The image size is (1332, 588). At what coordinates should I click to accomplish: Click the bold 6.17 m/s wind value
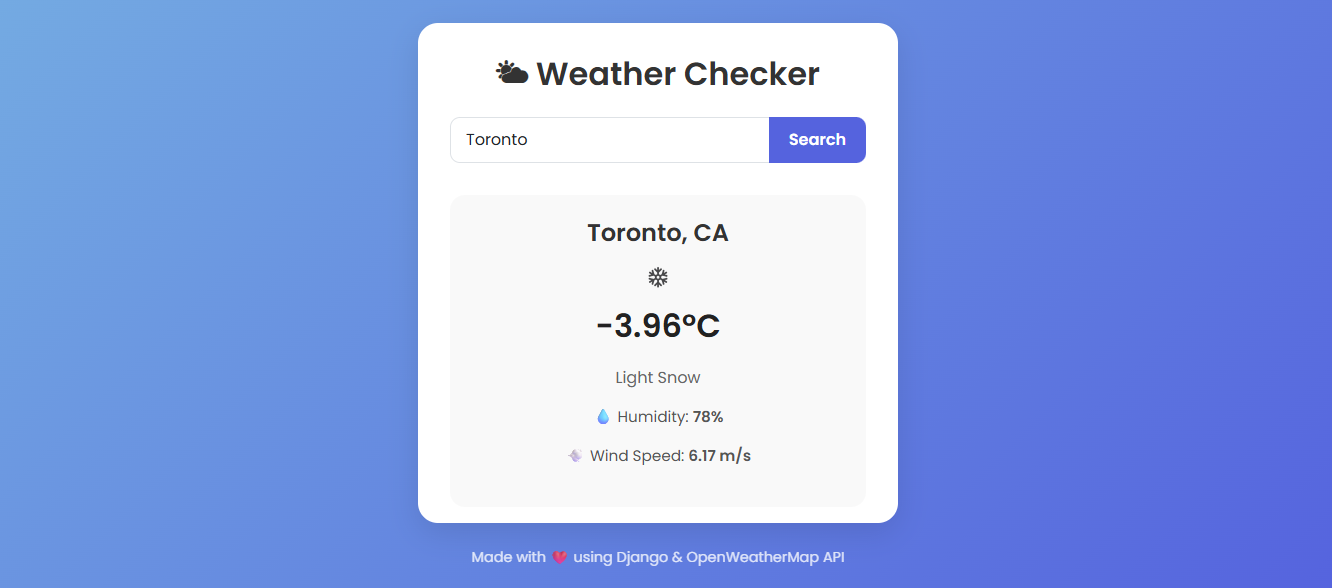click(718, 455)
